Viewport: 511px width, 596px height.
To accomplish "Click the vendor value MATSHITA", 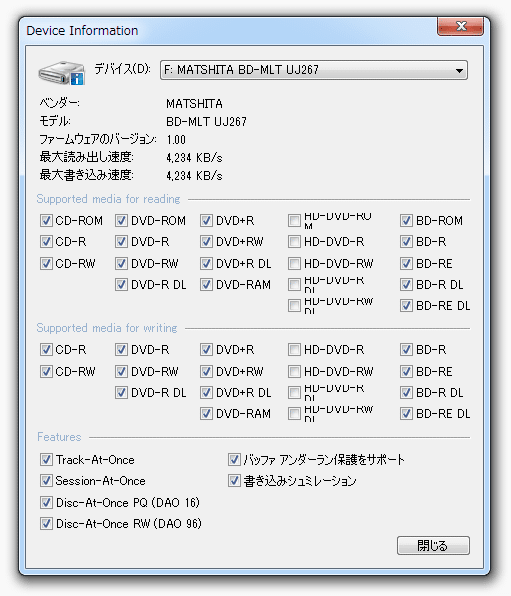I will [194, 103].
